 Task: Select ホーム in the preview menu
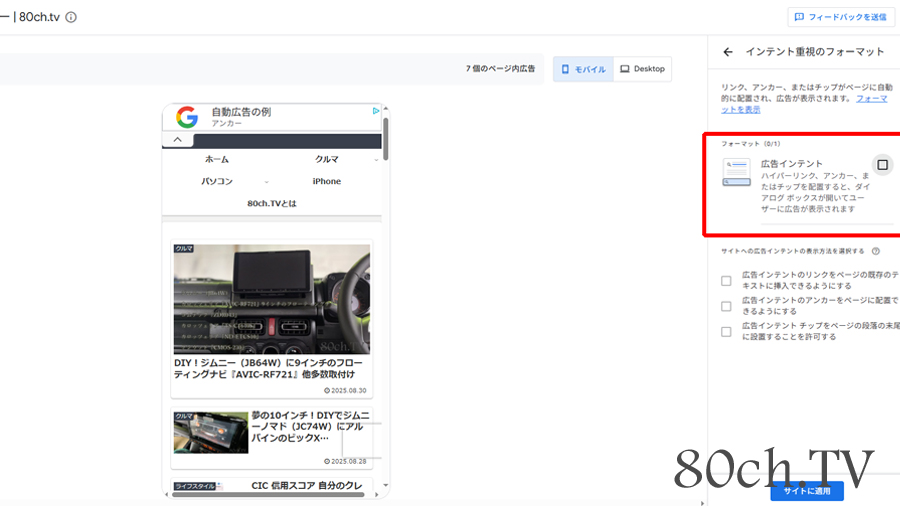tap(217, 159)
